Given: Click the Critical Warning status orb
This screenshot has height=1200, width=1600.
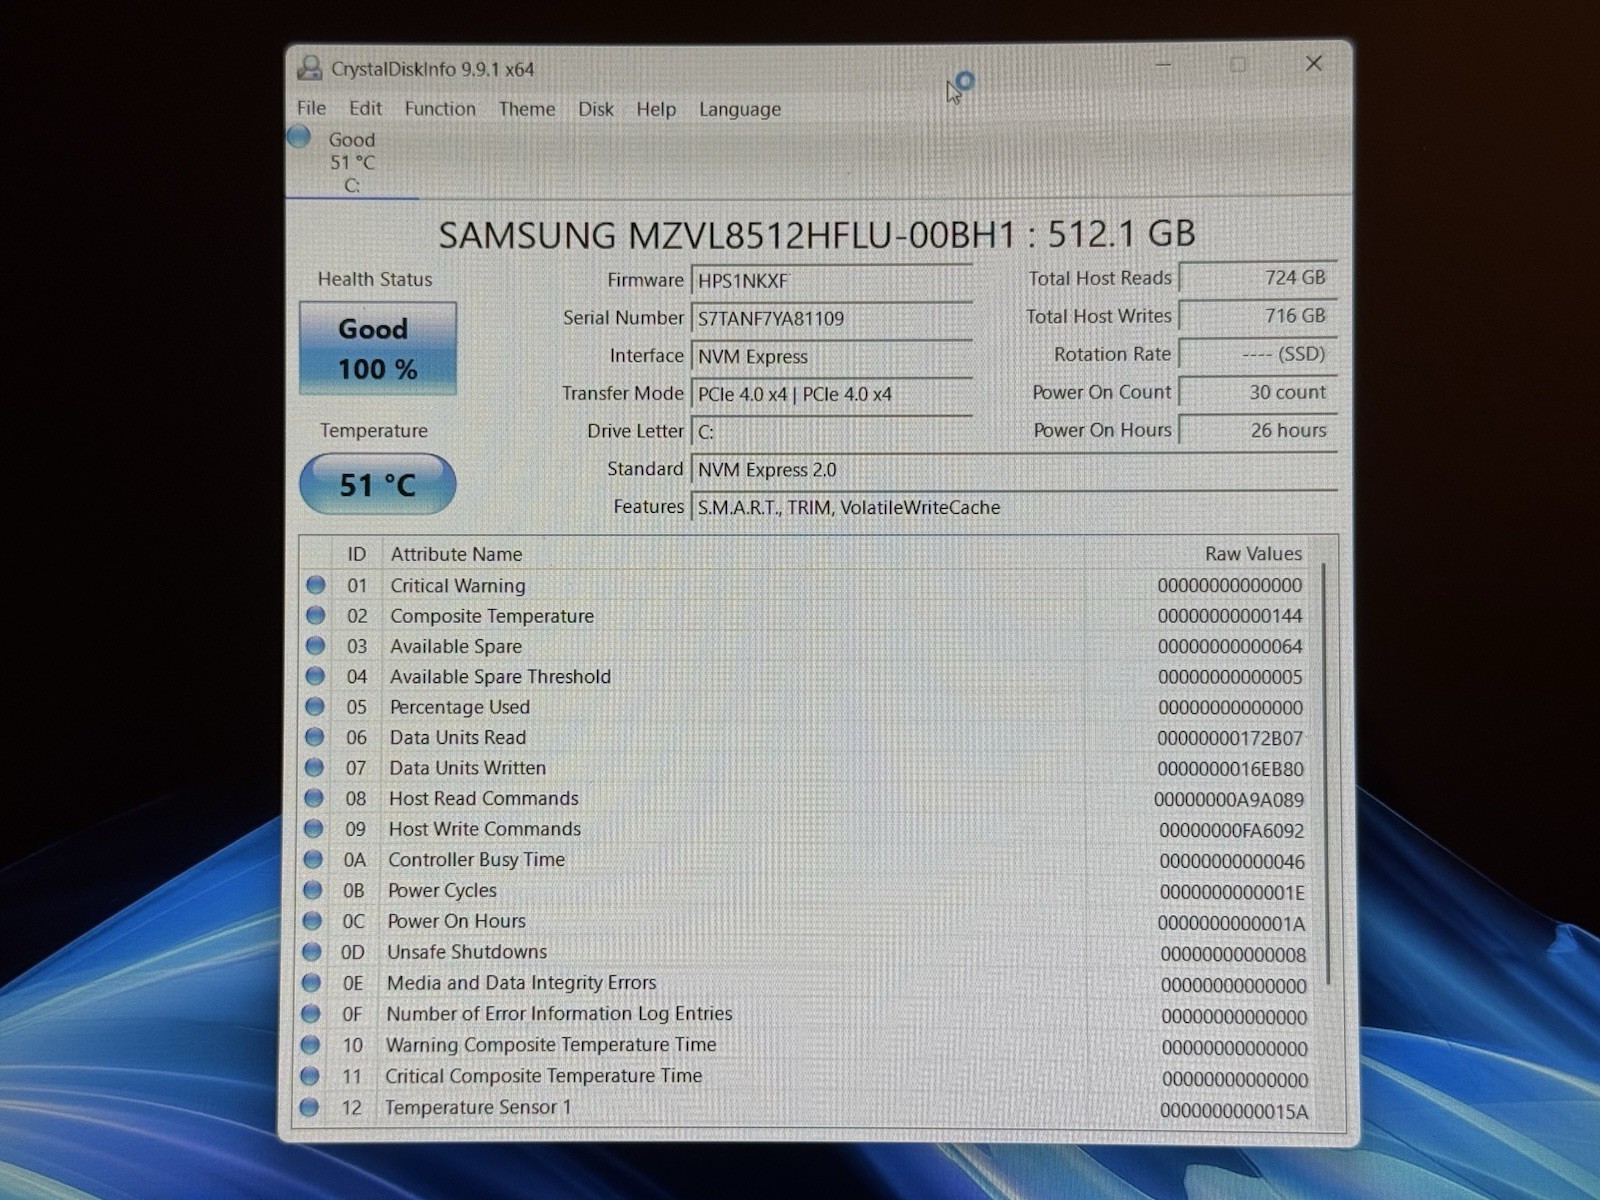Looking at the screenshot, I should [x=316, y=584].
